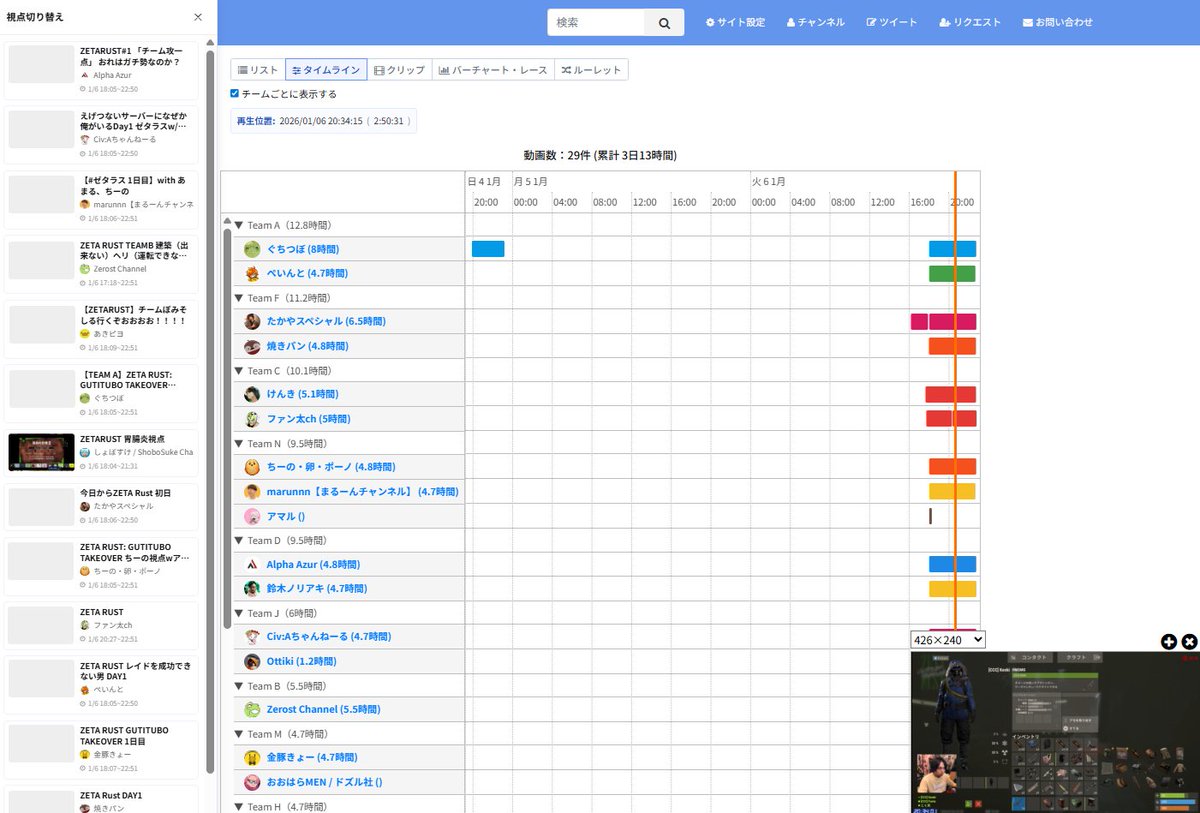Click ぐちつぼ's earlier blue stream bar
Viewport: 1200px width, 813px height.
[x=488, y=249]
